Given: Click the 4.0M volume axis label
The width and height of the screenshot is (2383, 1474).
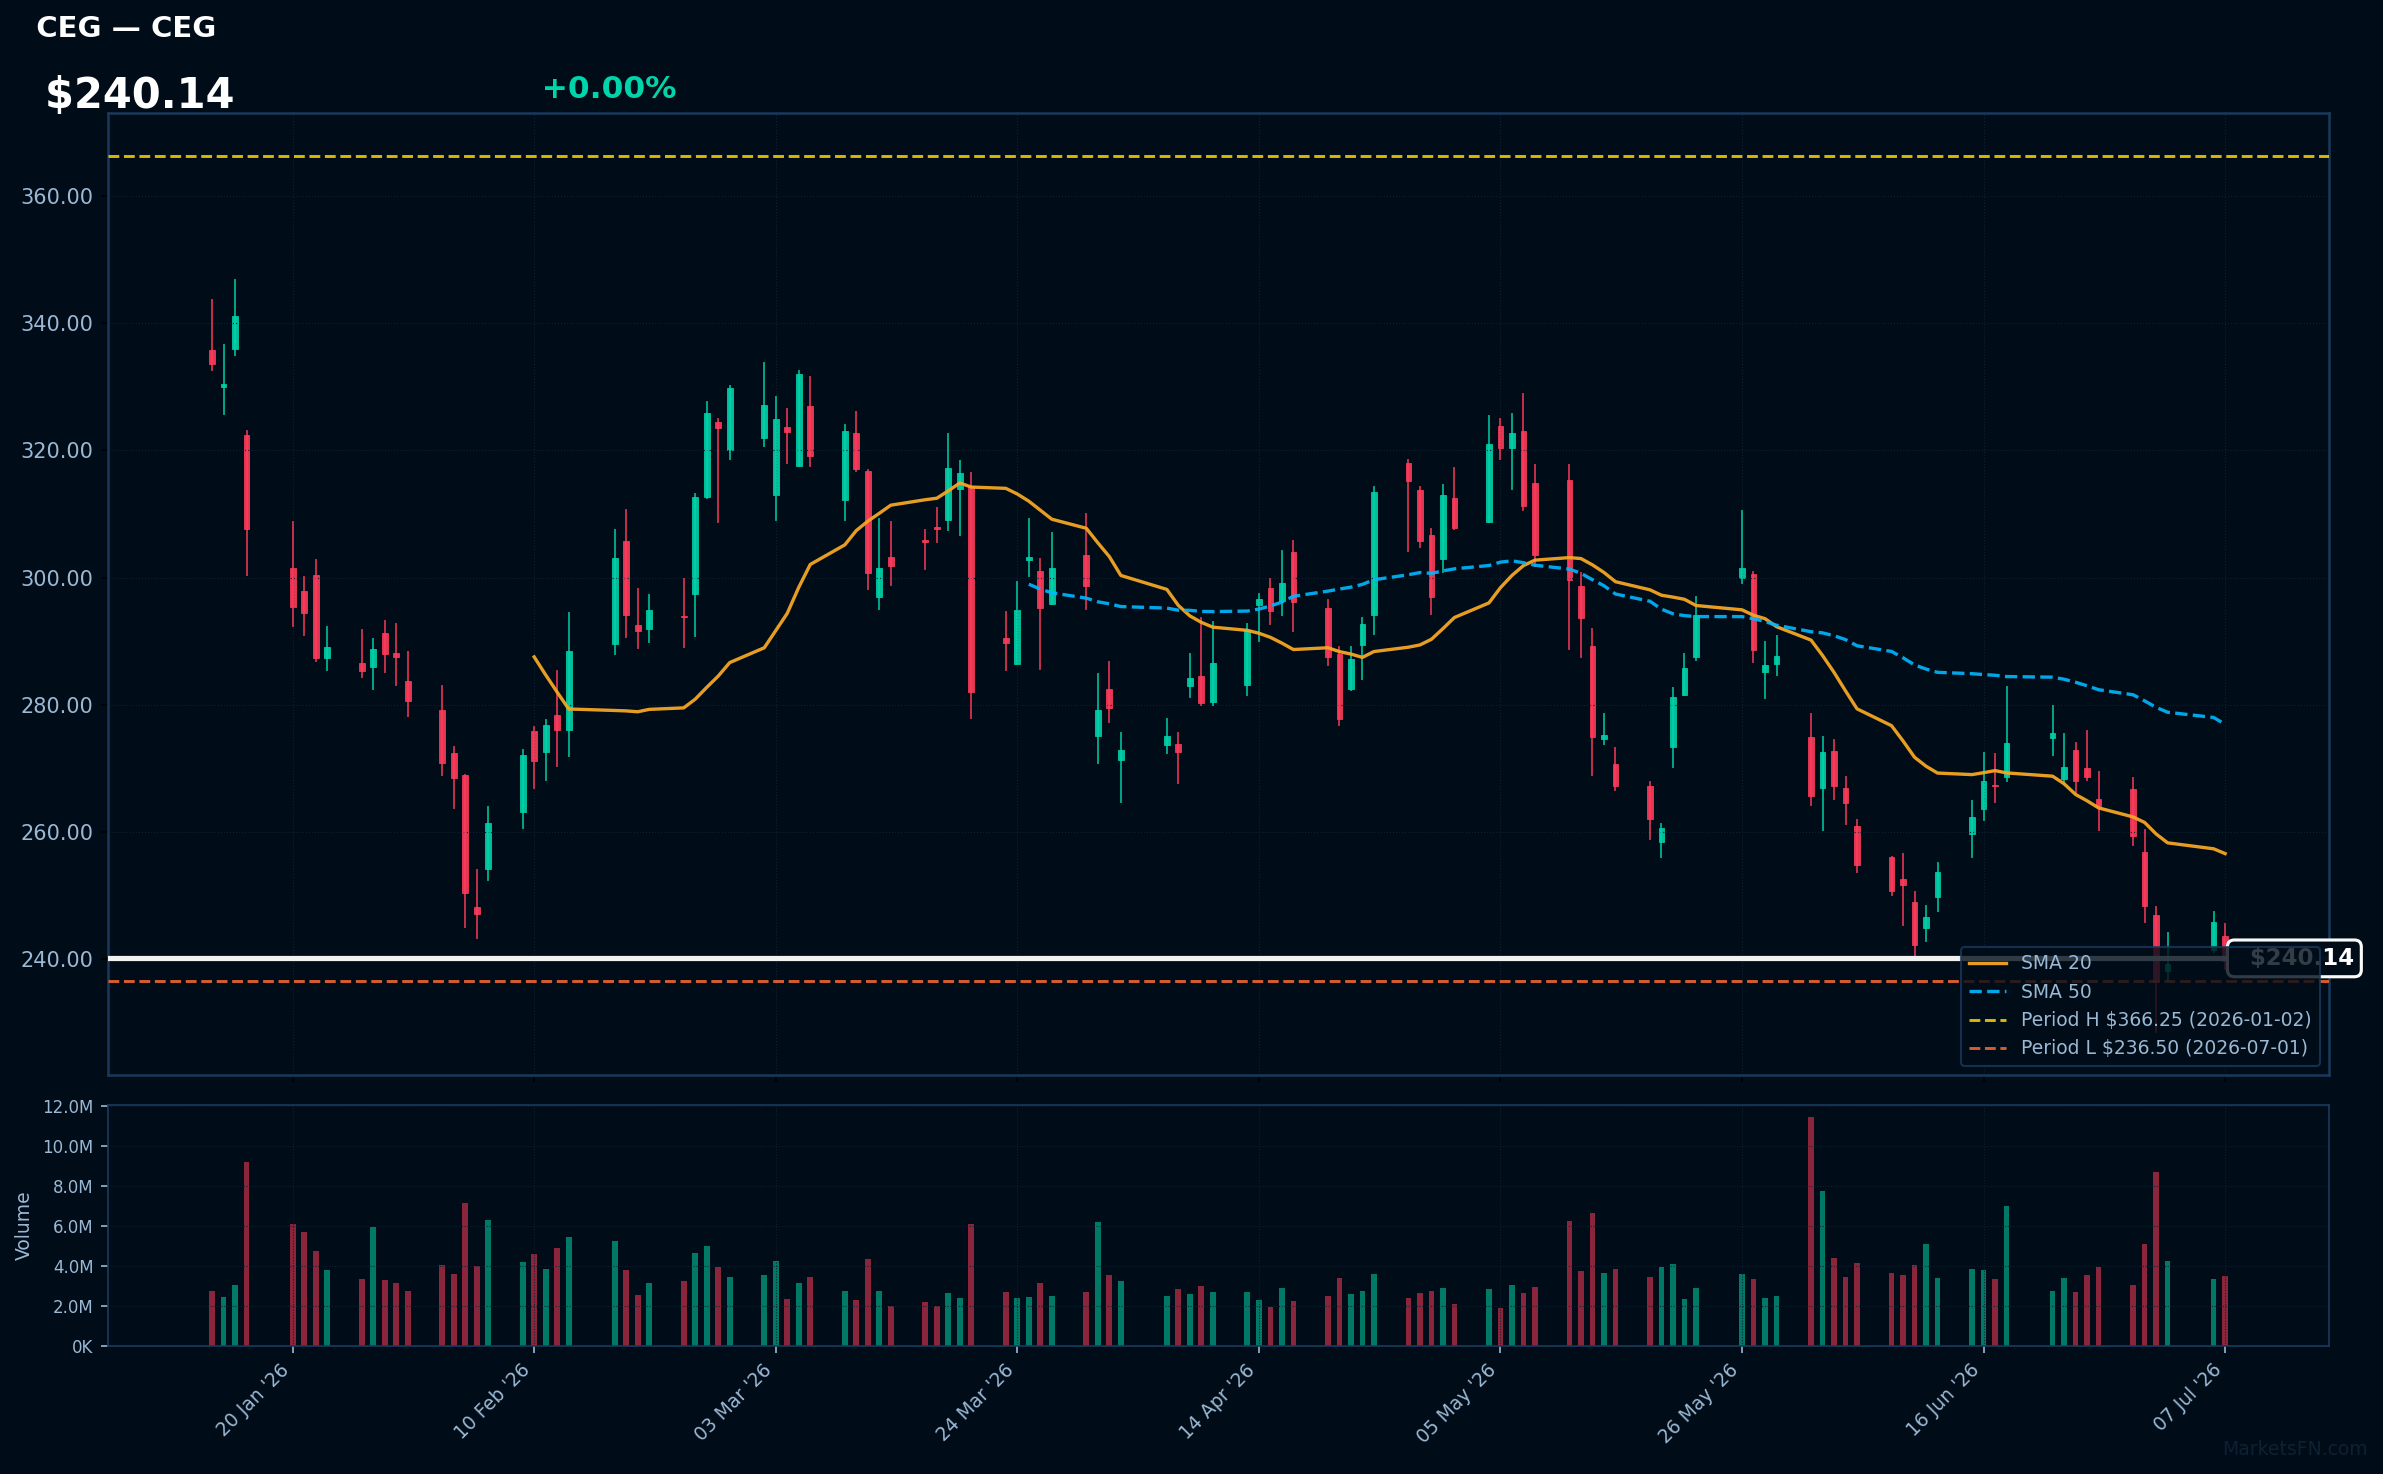Looking at the screenshot, I should (x=72, y=1267).
